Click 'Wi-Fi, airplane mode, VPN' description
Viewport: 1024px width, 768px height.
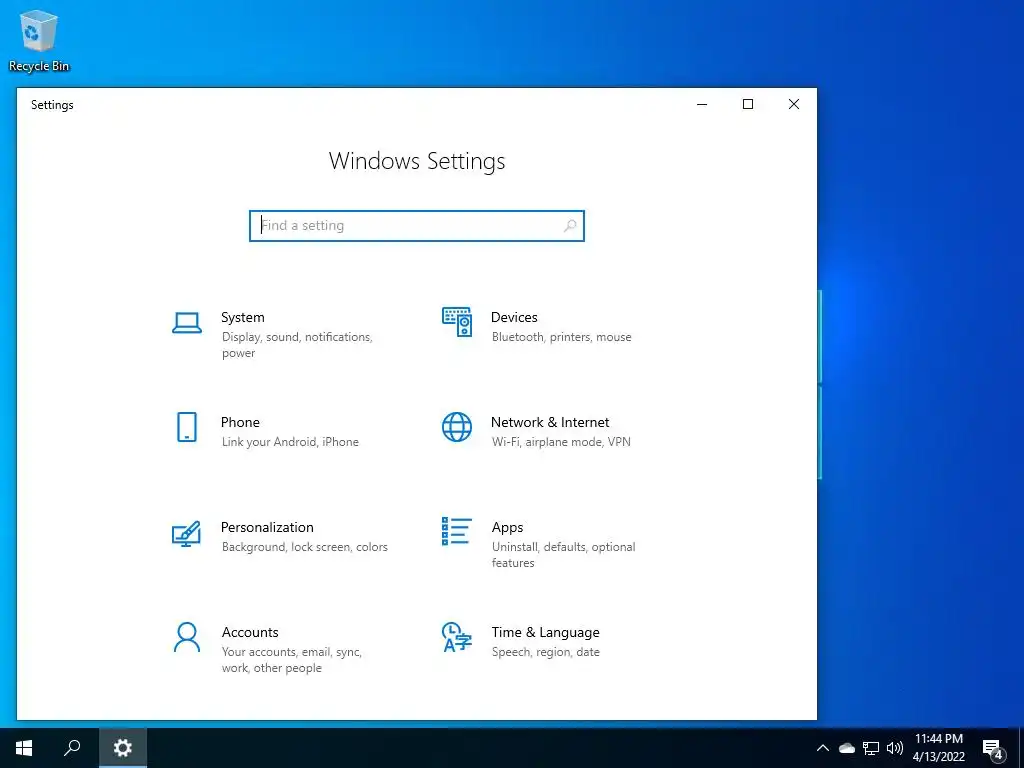(561, 442)
